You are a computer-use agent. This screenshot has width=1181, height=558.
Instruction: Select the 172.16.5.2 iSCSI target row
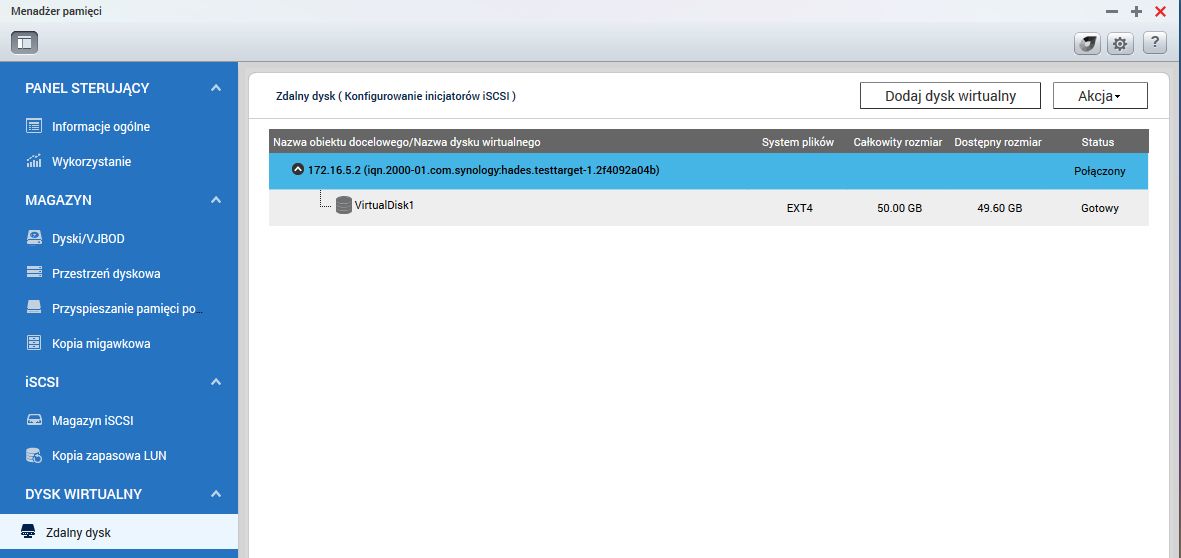point(708,171)
